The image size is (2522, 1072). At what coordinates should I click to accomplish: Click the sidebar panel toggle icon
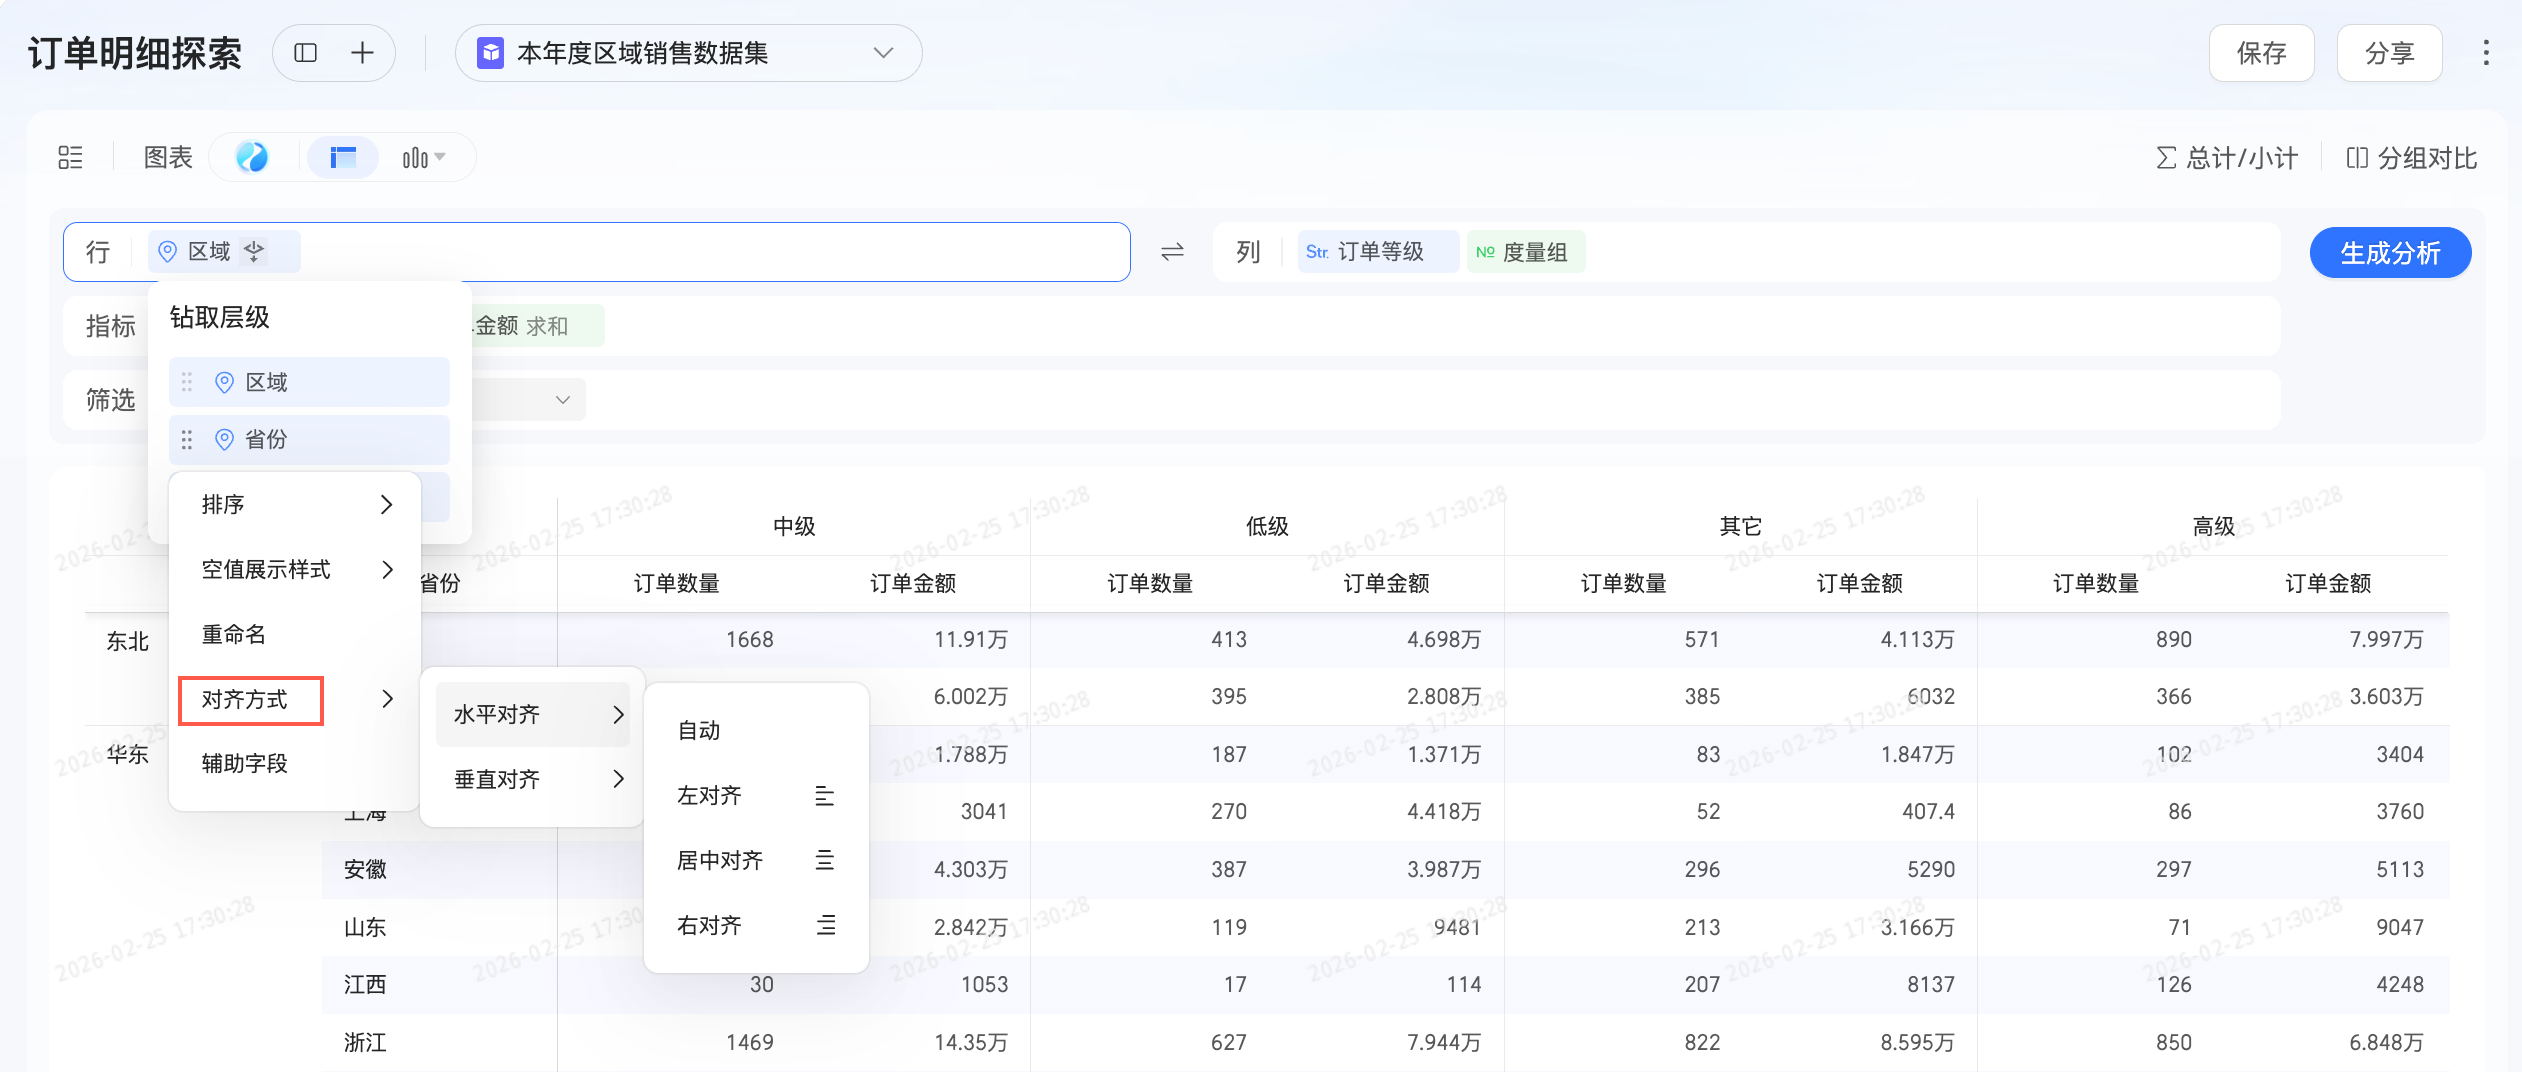click(x=306, y=53)
